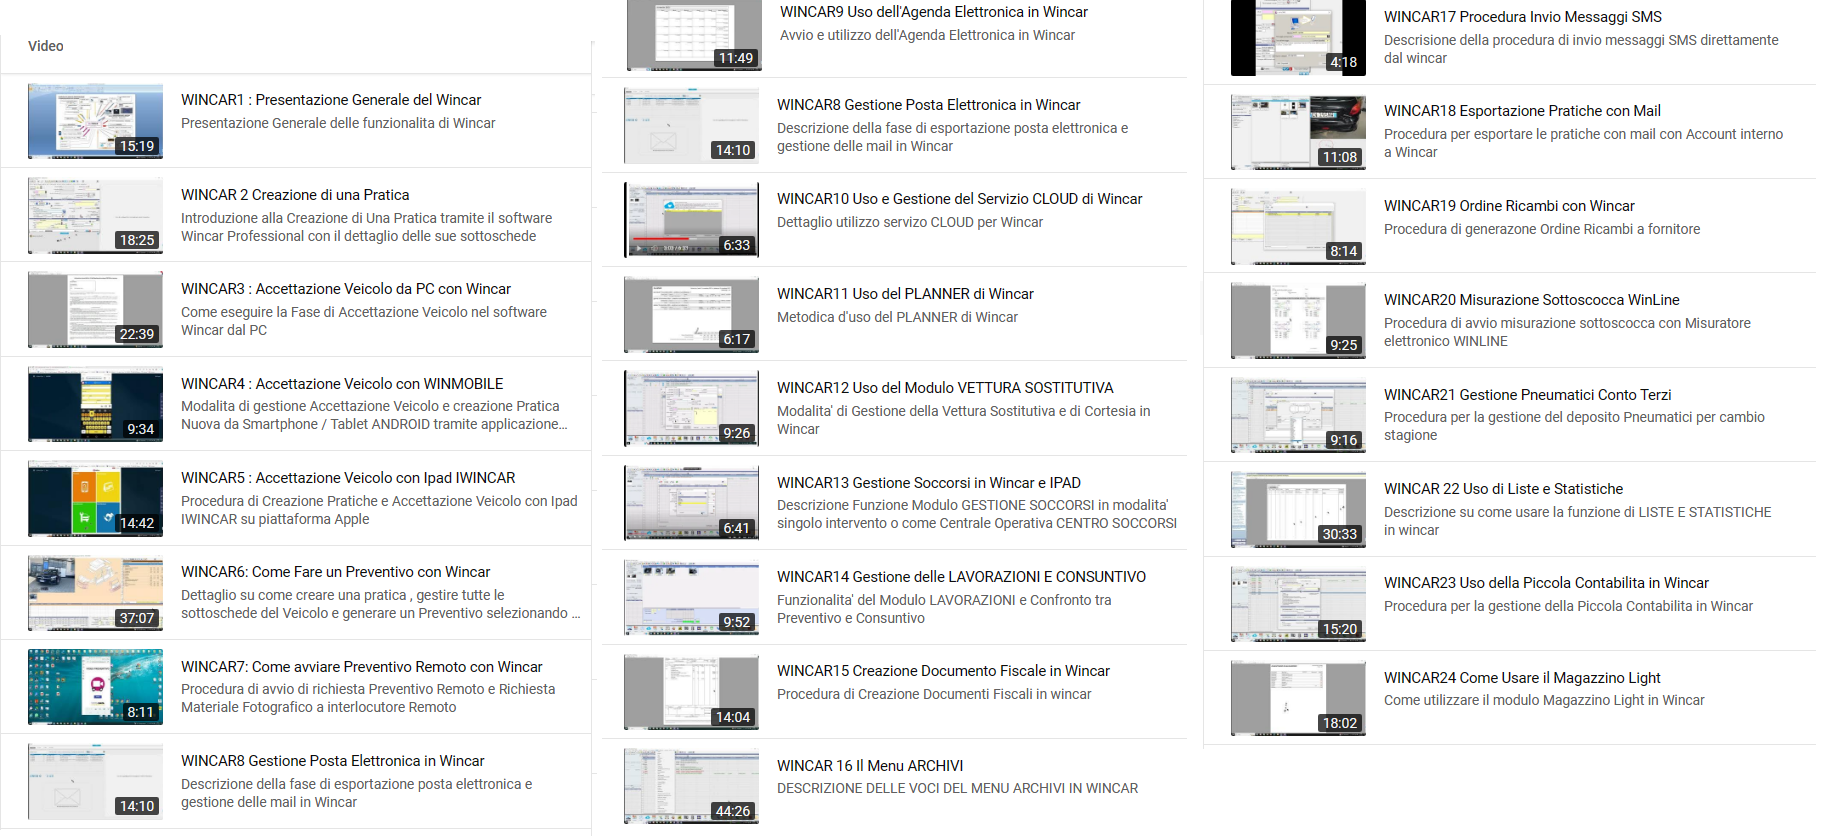Open WINCAR19 Ordine Ricambi thumbnail
This screenshot has width=1831, height=836.
[x=1298, y=227]
